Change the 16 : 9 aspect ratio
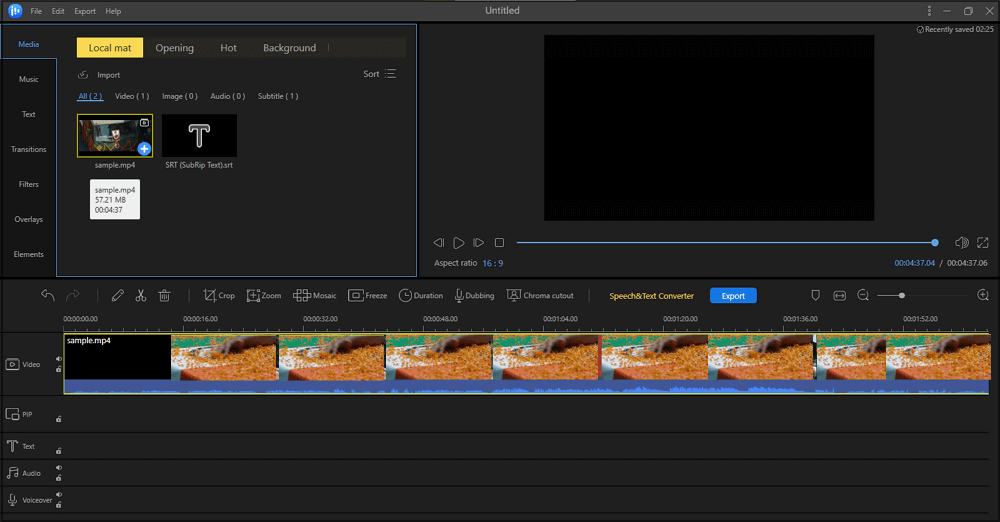Image resolution: width=1000 pixels, height=522 pixels. (492, 263)
